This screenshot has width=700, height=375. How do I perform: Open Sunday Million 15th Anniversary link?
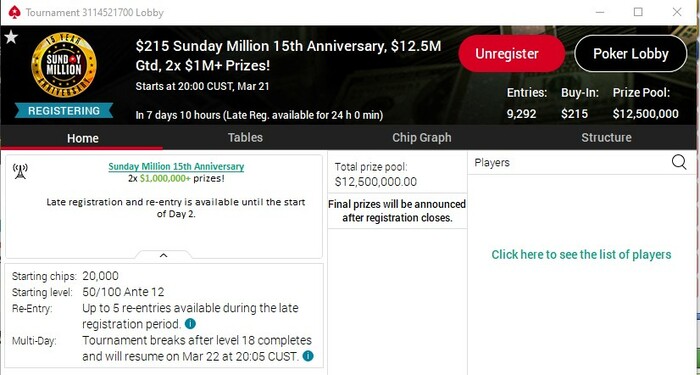point(176,167)
